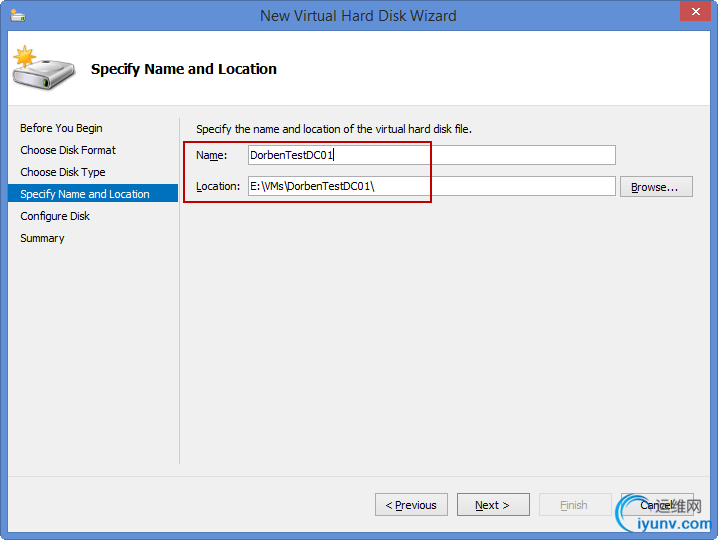Open Browse to choose a location
Screen dimensions: 718x540
coord(656,187)
